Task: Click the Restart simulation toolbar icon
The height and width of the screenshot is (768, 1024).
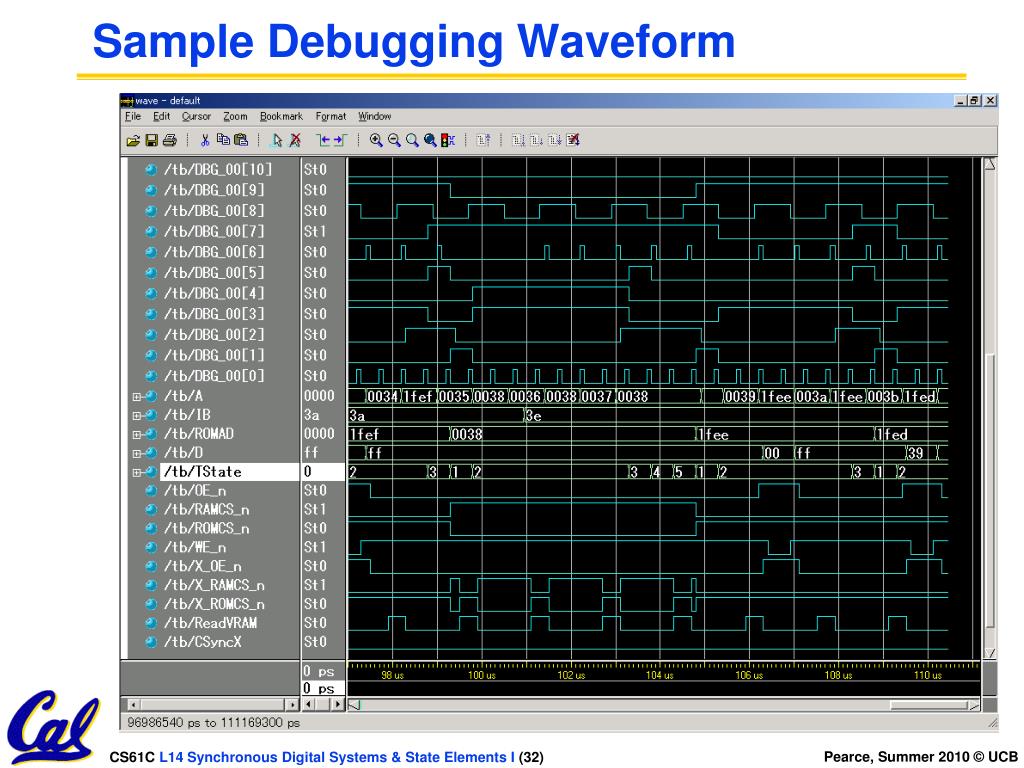Action: 483,140
